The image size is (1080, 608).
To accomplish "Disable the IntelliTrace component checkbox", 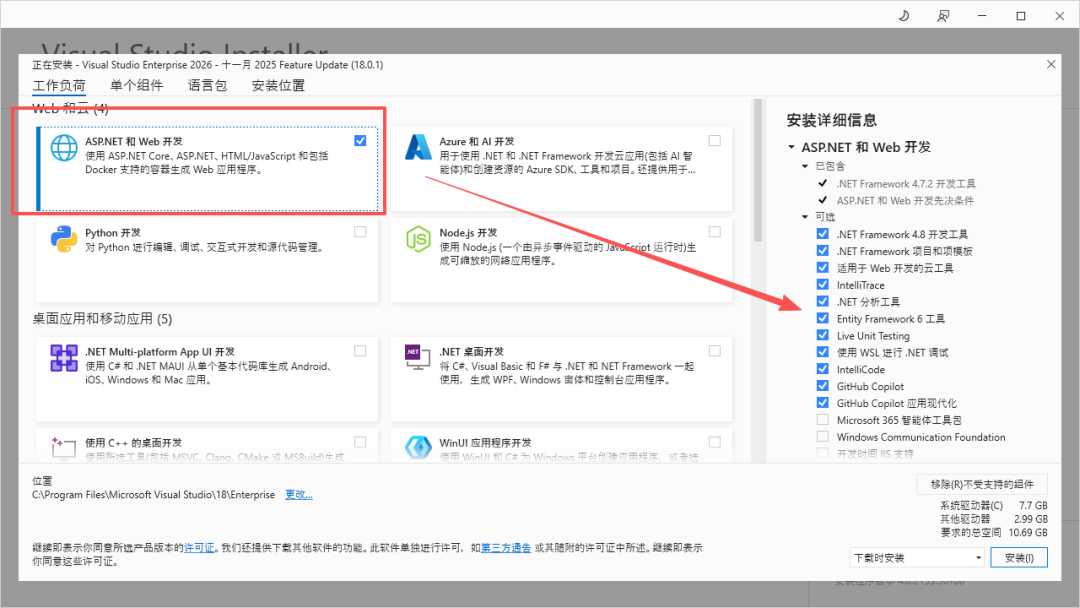I will 823,284.
